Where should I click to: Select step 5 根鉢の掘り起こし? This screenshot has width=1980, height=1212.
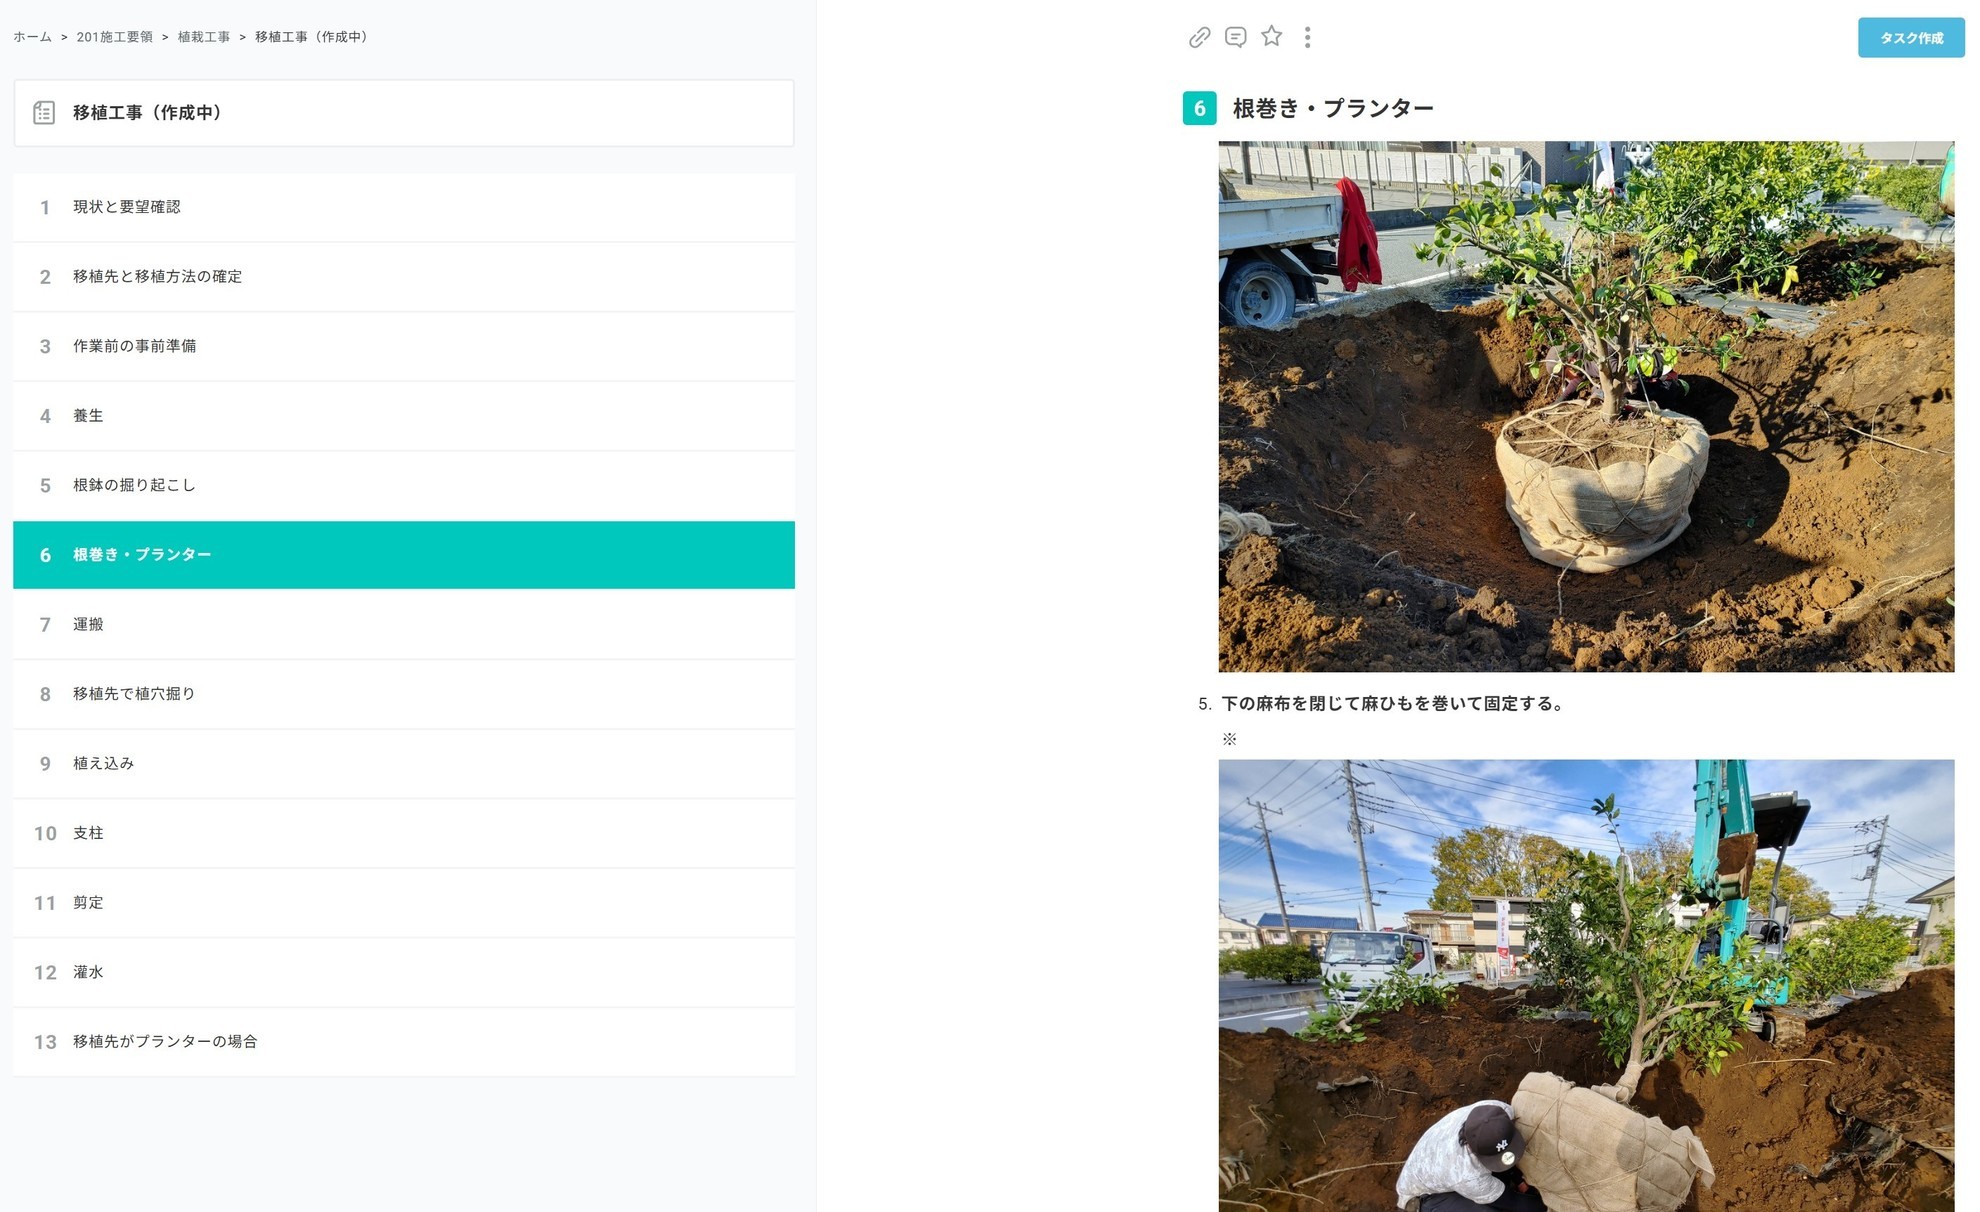[x=404, y=485]
